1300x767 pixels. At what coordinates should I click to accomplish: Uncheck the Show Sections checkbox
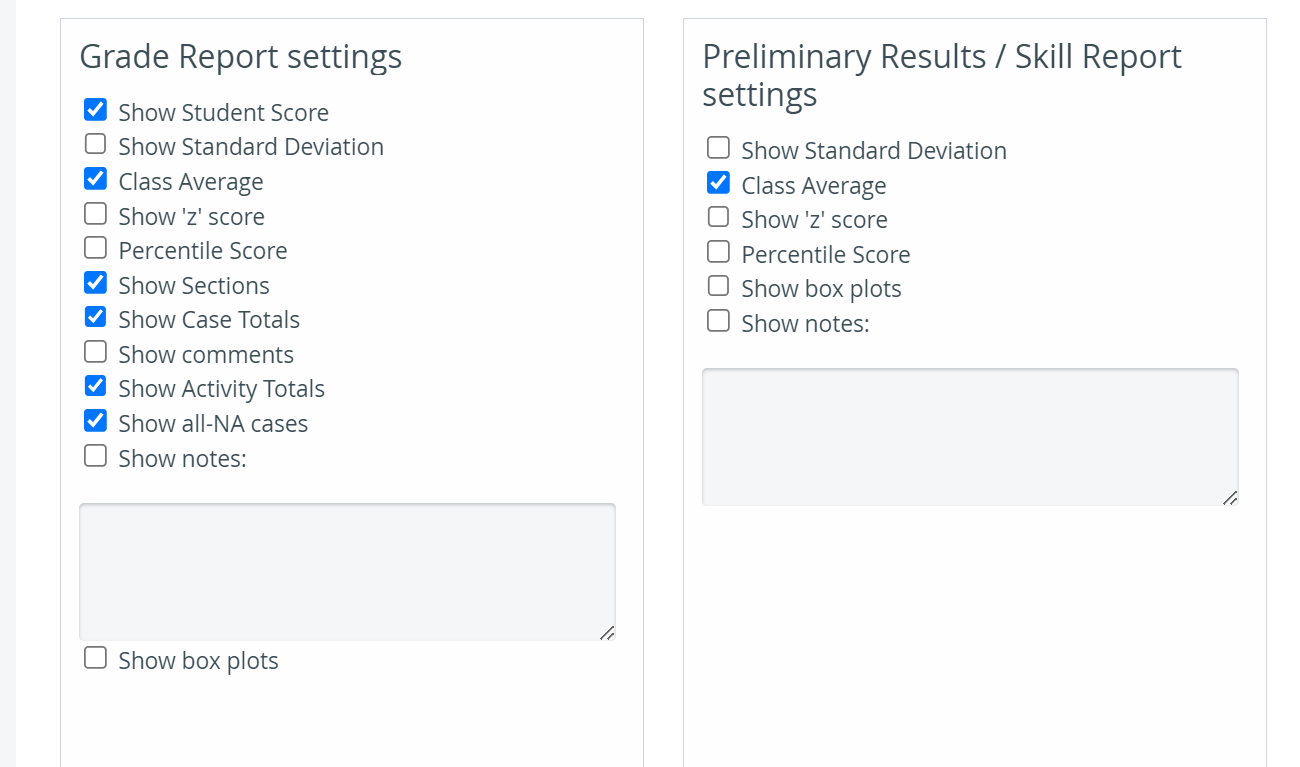95,283
